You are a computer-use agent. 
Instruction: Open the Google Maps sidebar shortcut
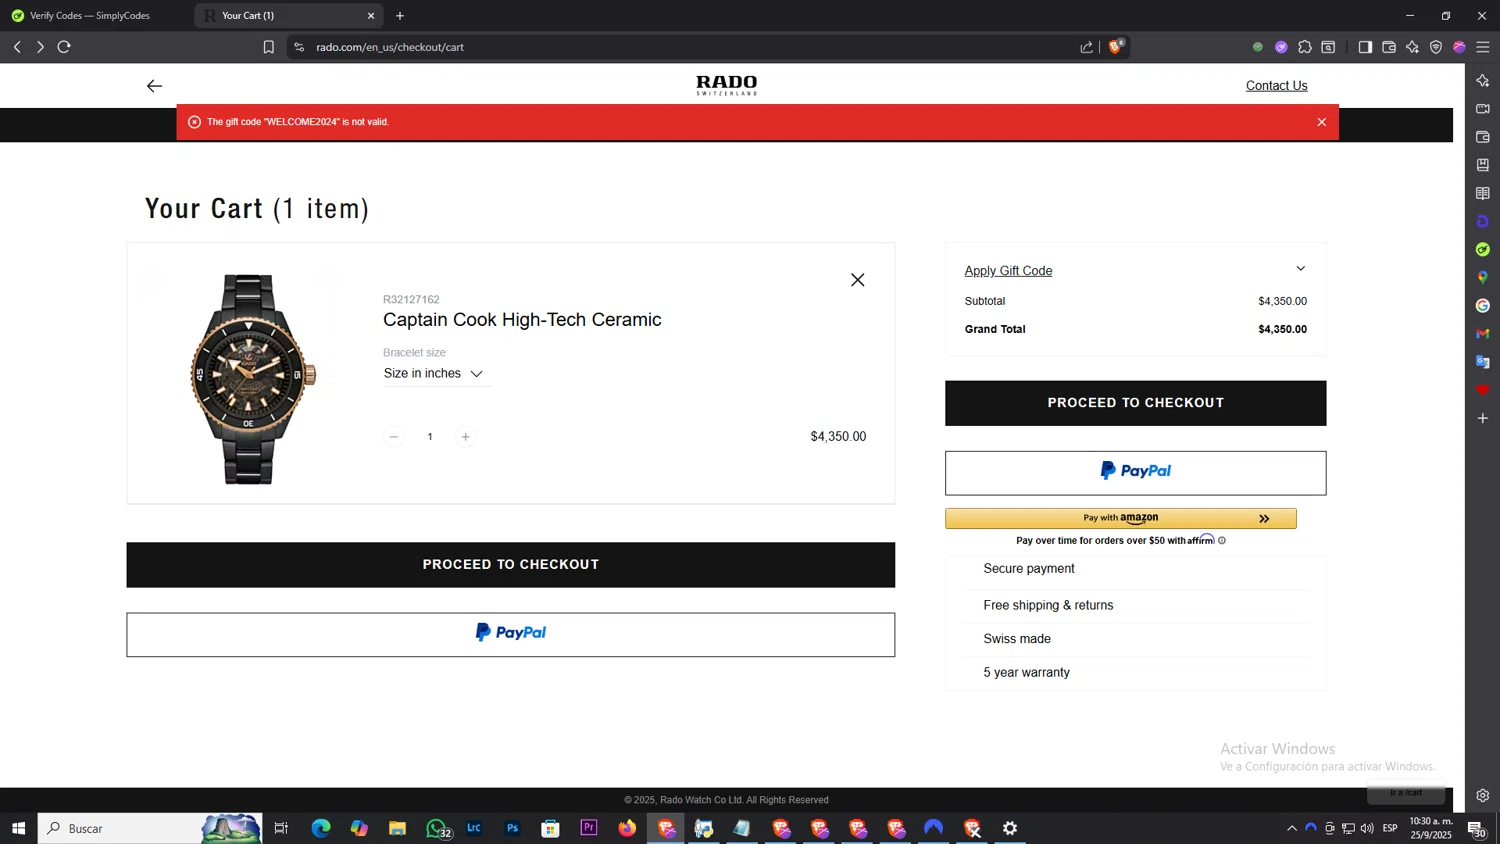click(1483, 277)
